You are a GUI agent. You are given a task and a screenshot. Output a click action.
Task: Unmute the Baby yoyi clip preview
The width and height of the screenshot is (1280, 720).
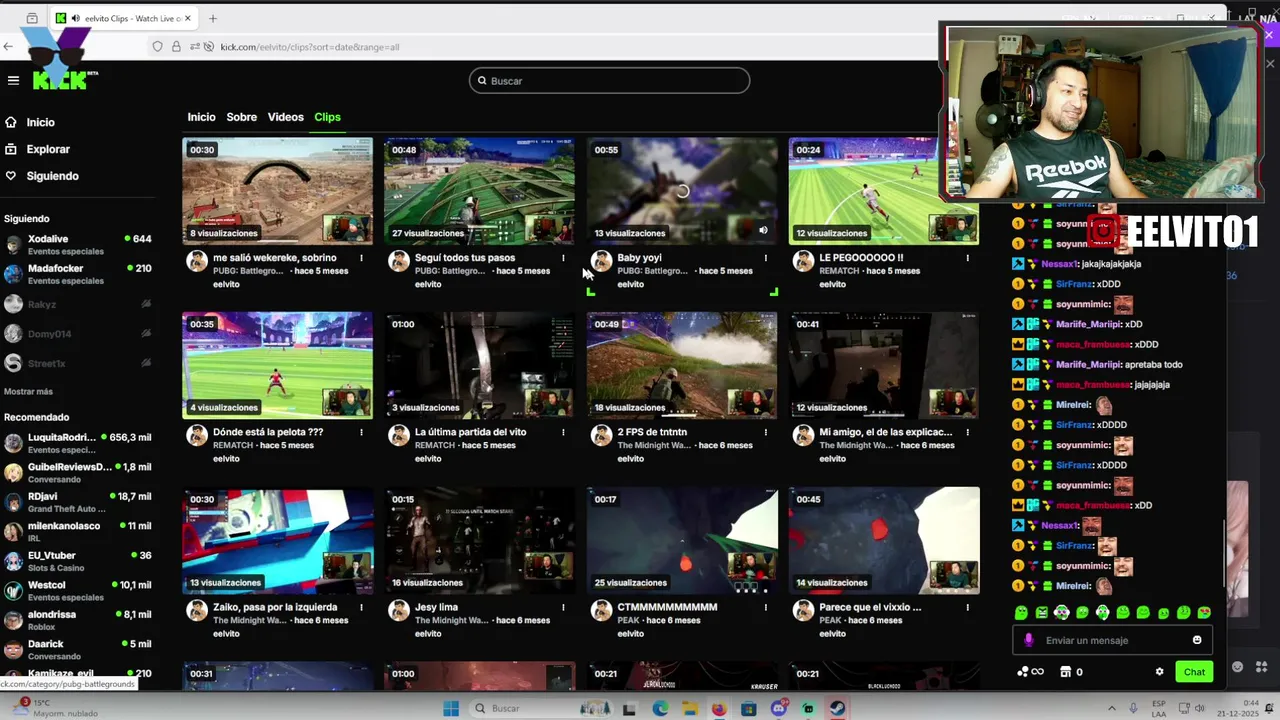pyautogui.click(x=763, y=231)
